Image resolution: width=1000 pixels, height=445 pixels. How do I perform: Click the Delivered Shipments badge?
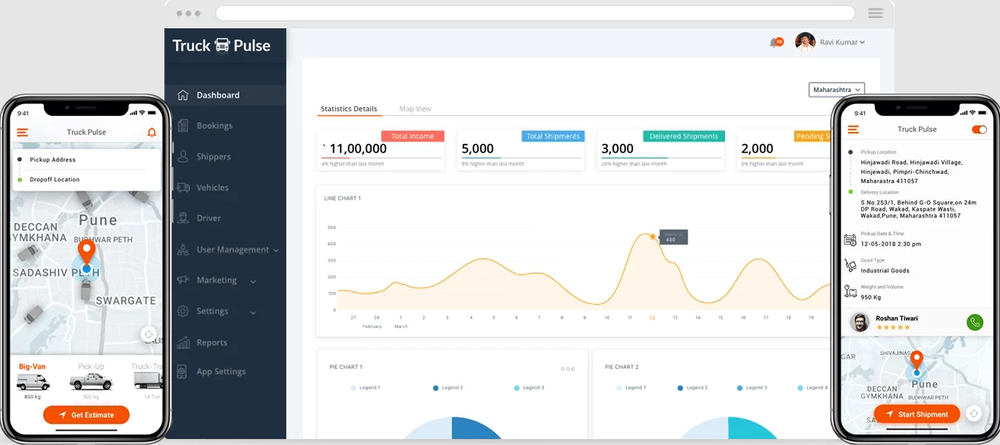(x=684, y=136)
